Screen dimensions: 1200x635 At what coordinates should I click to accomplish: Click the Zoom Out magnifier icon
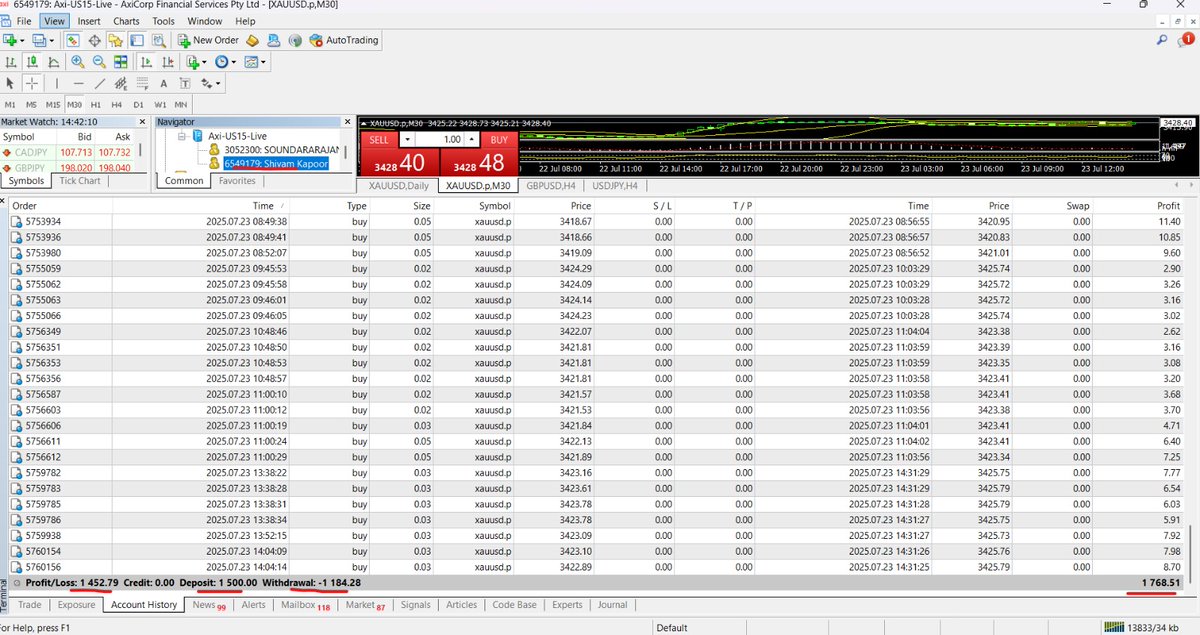tap(99, 62)
